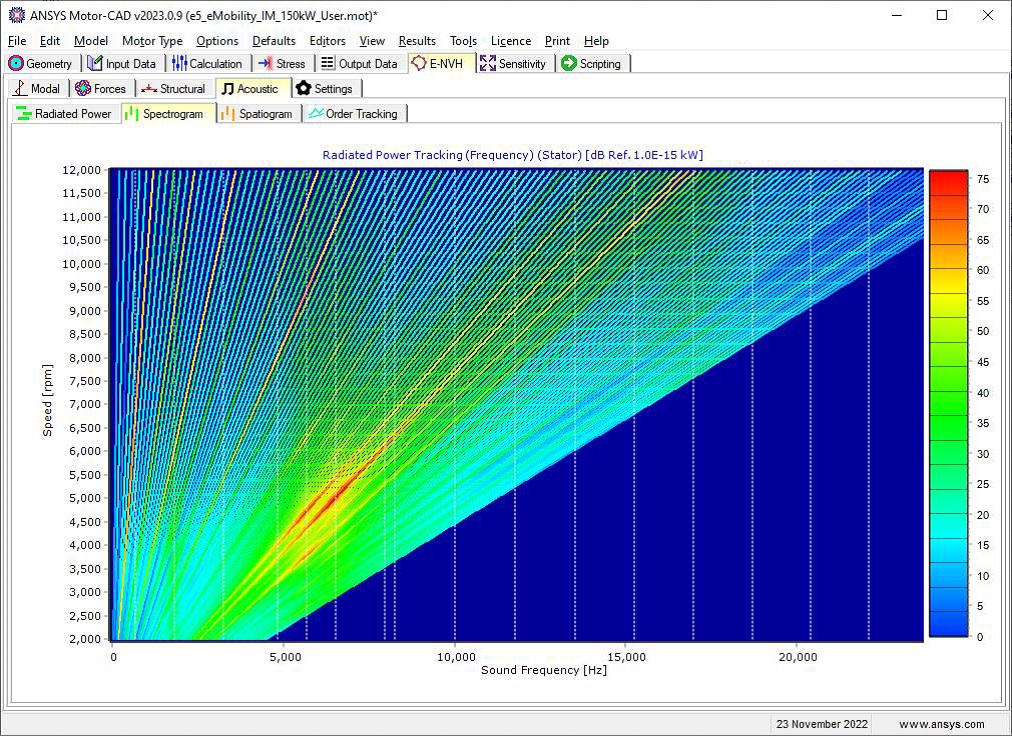The image size is (1012, 736).
Task: Select the Structural sub-tab
Action: point(174,88)
